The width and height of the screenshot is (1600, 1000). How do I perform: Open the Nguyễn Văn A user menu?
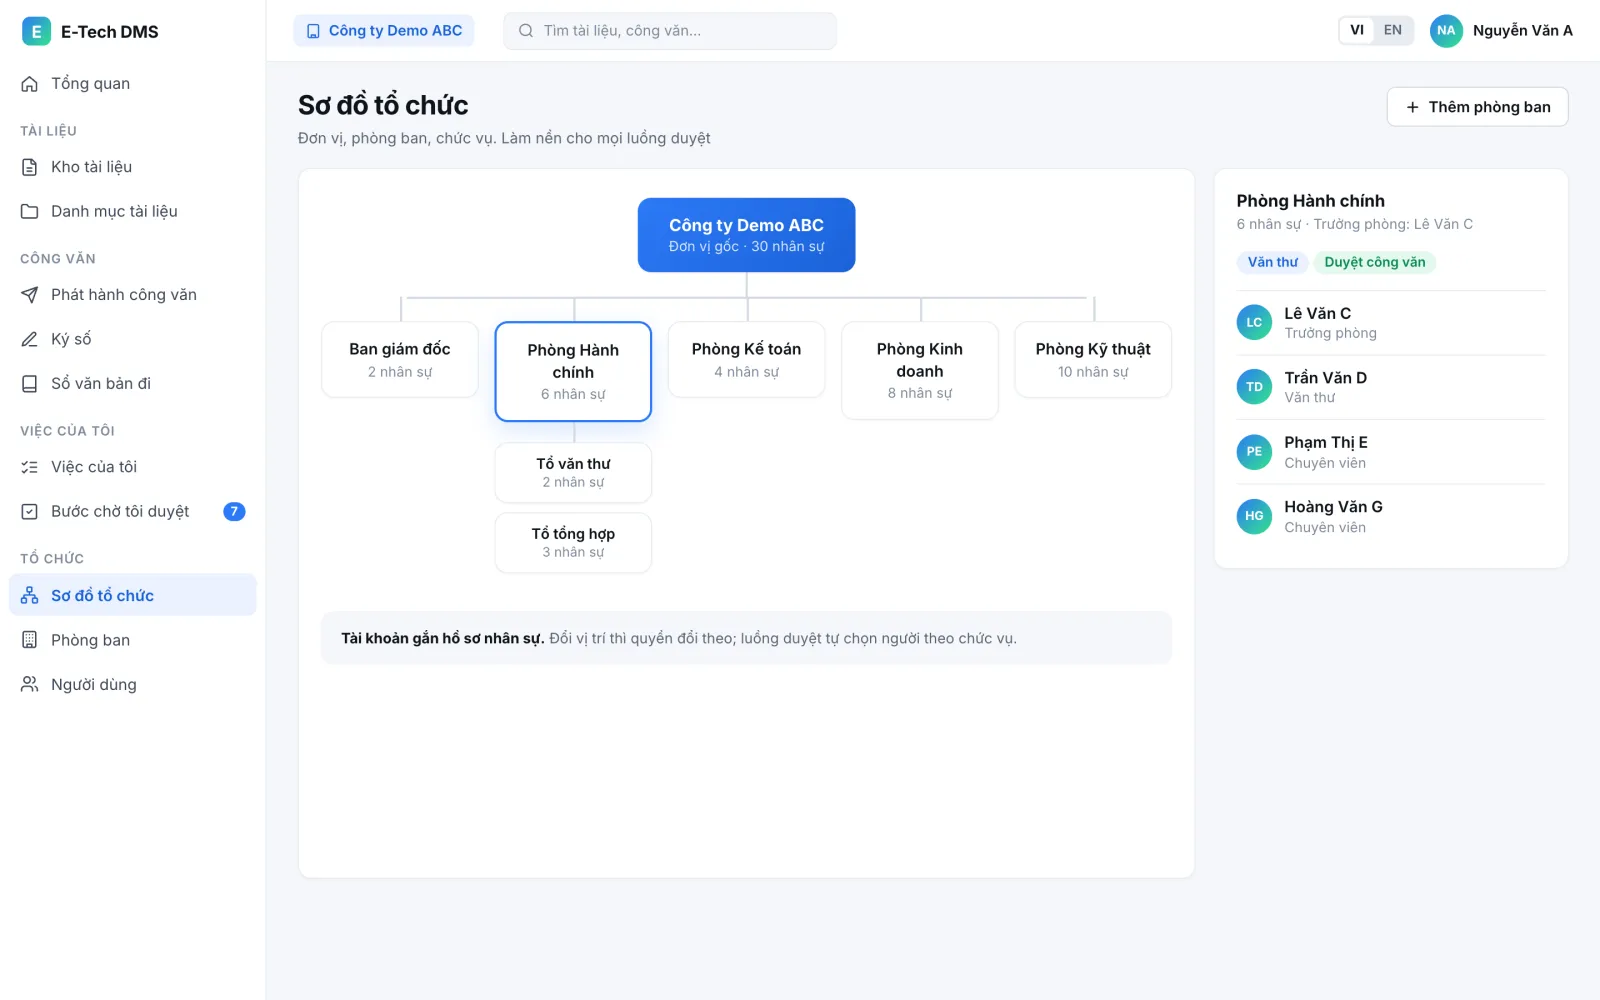tap(1501, 31)
